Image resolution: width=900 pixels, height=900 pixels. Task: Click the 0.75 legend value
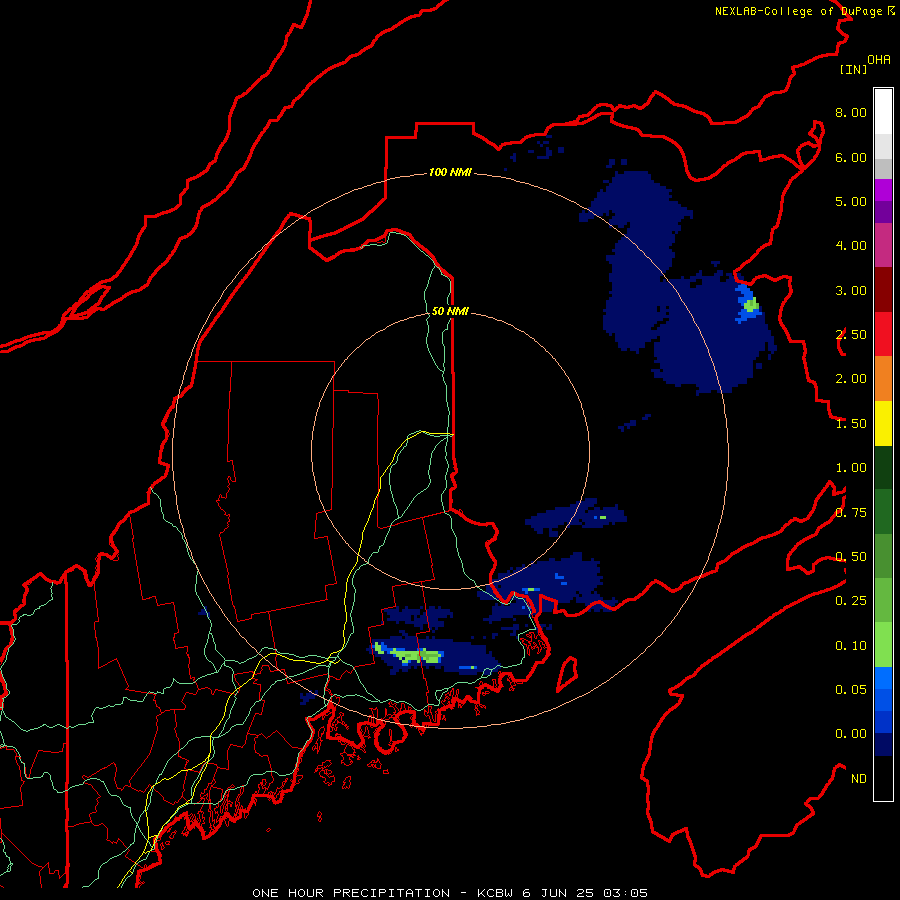(x=851, y=513)
